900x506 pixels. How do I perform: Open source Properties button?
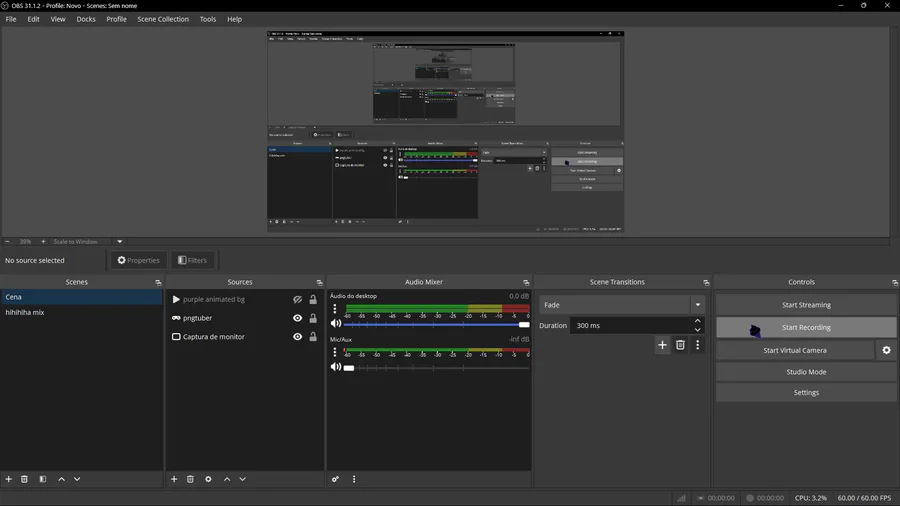click(139, 260)
